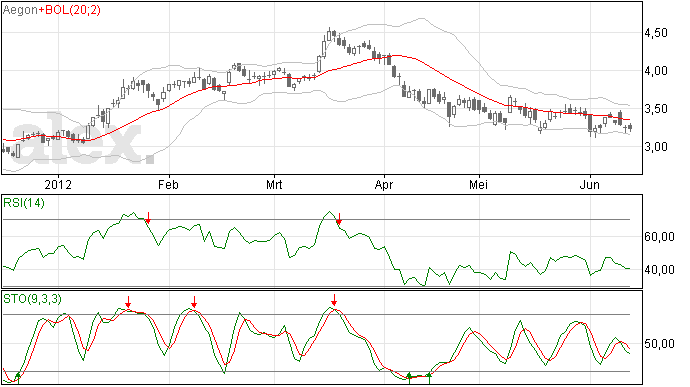Click the RSI(14) indicator label
Image resolution: width=690 pixels, height=387 pixels.
click(24, 203)
